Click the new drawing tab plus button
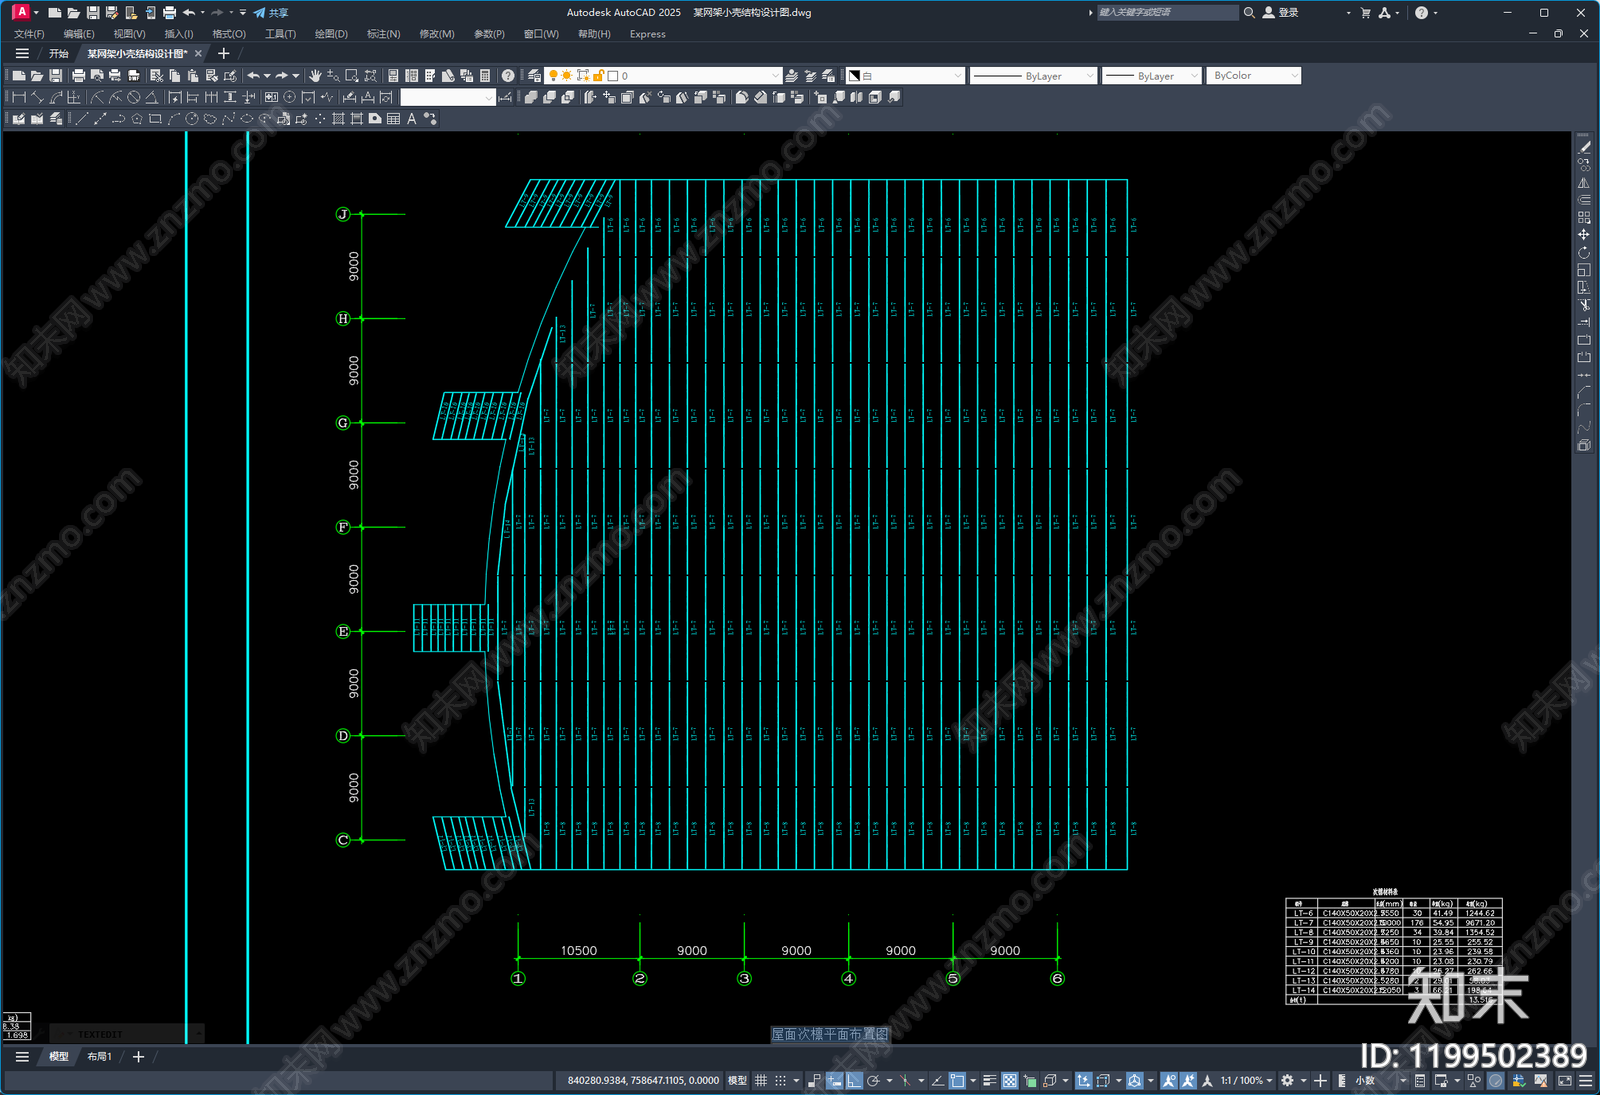 click(x=223, y=54)
